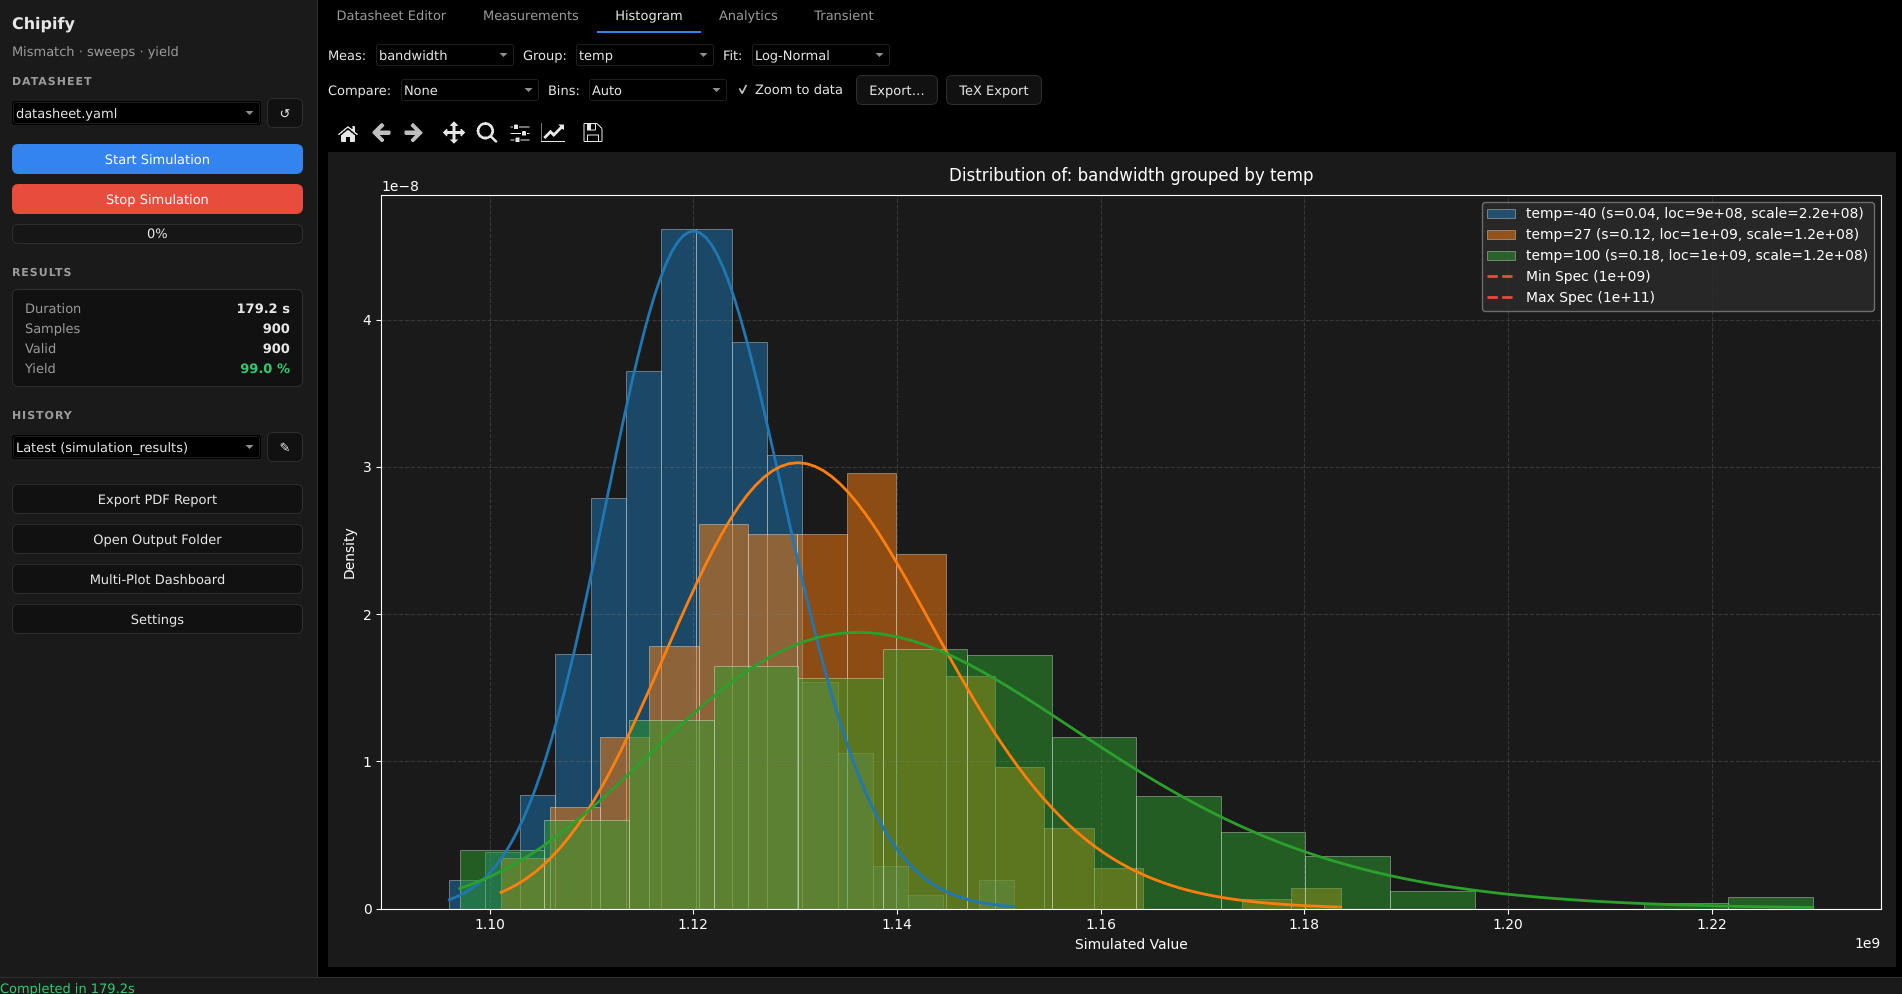The width and height of the screenshot is (1902, 994).
Task: Open Configure subplots sliders tool
Action: click(520, 133)
